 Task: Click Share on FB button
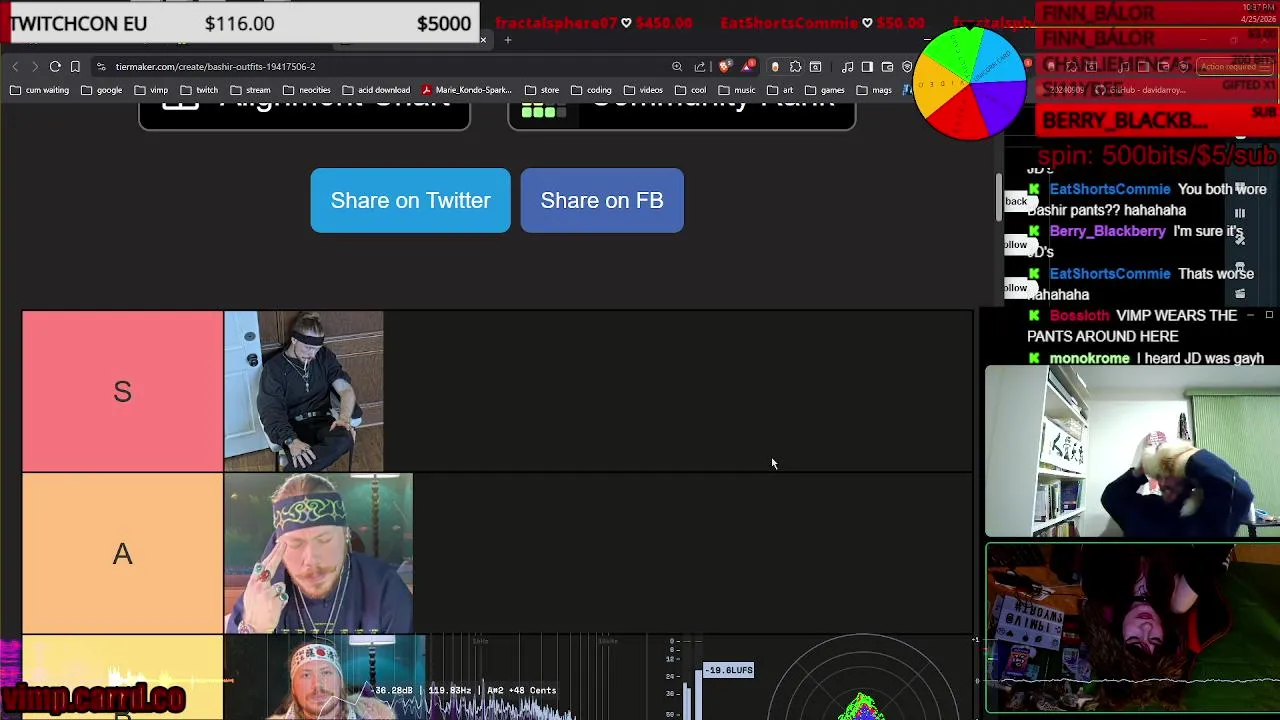pyautogui.click(x=602, y=200)
